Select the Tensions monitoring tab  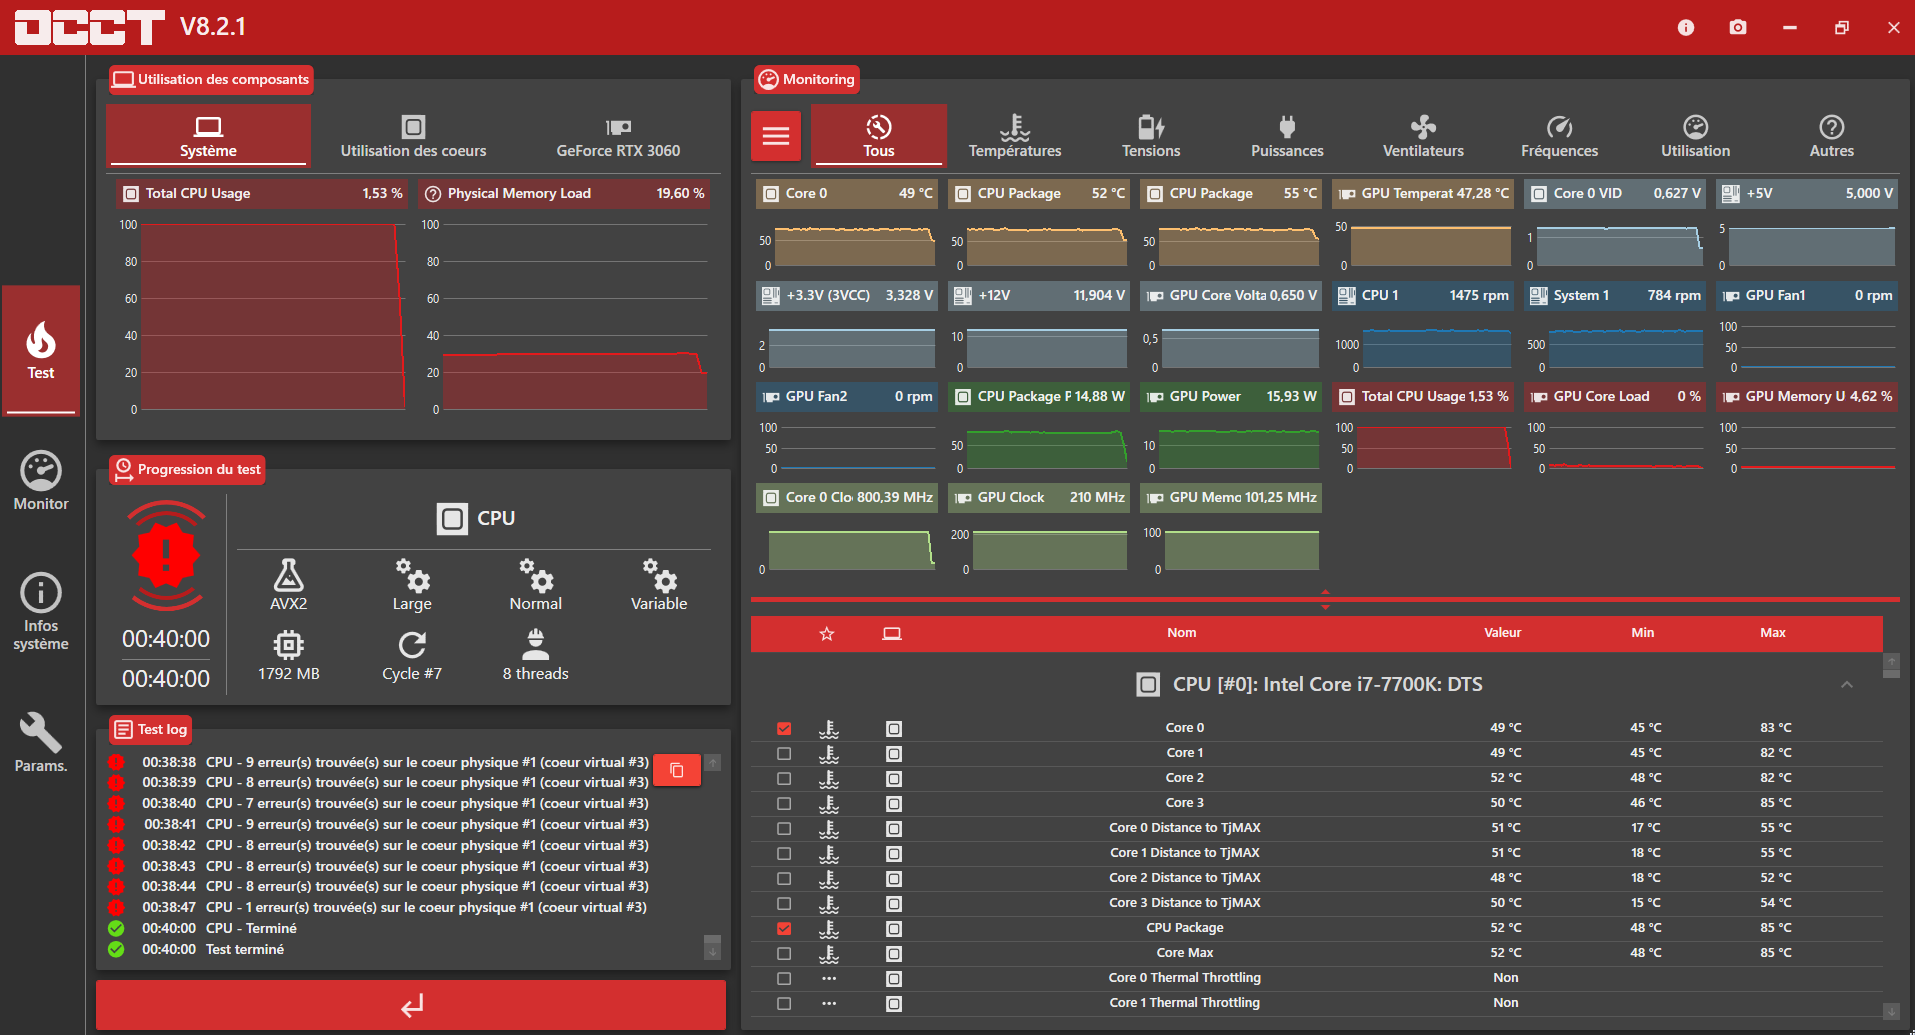[x=1151, y=135]
